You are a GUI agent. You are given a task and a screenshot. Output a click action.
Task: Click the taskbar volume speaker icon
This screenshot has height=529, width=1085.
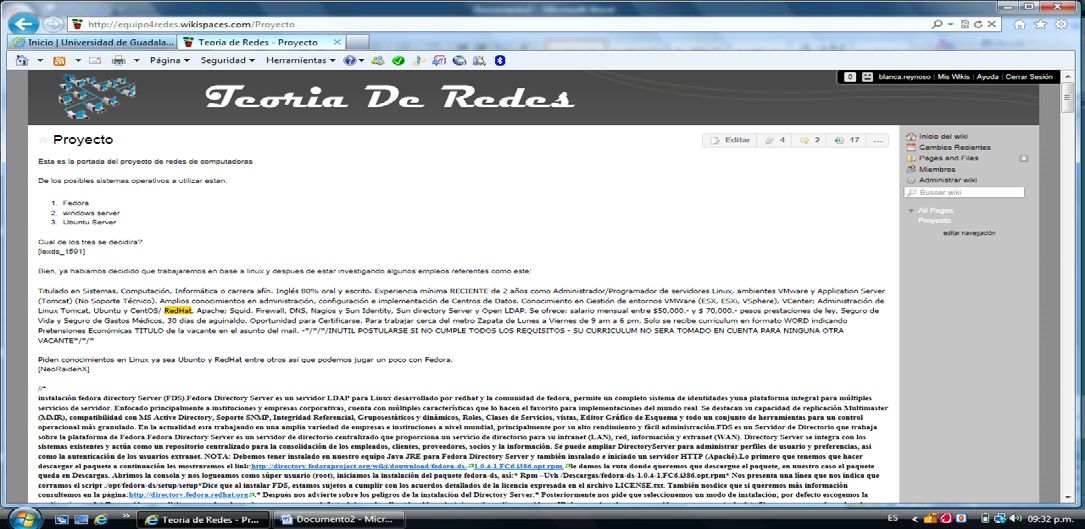(x=1017, y=518)
